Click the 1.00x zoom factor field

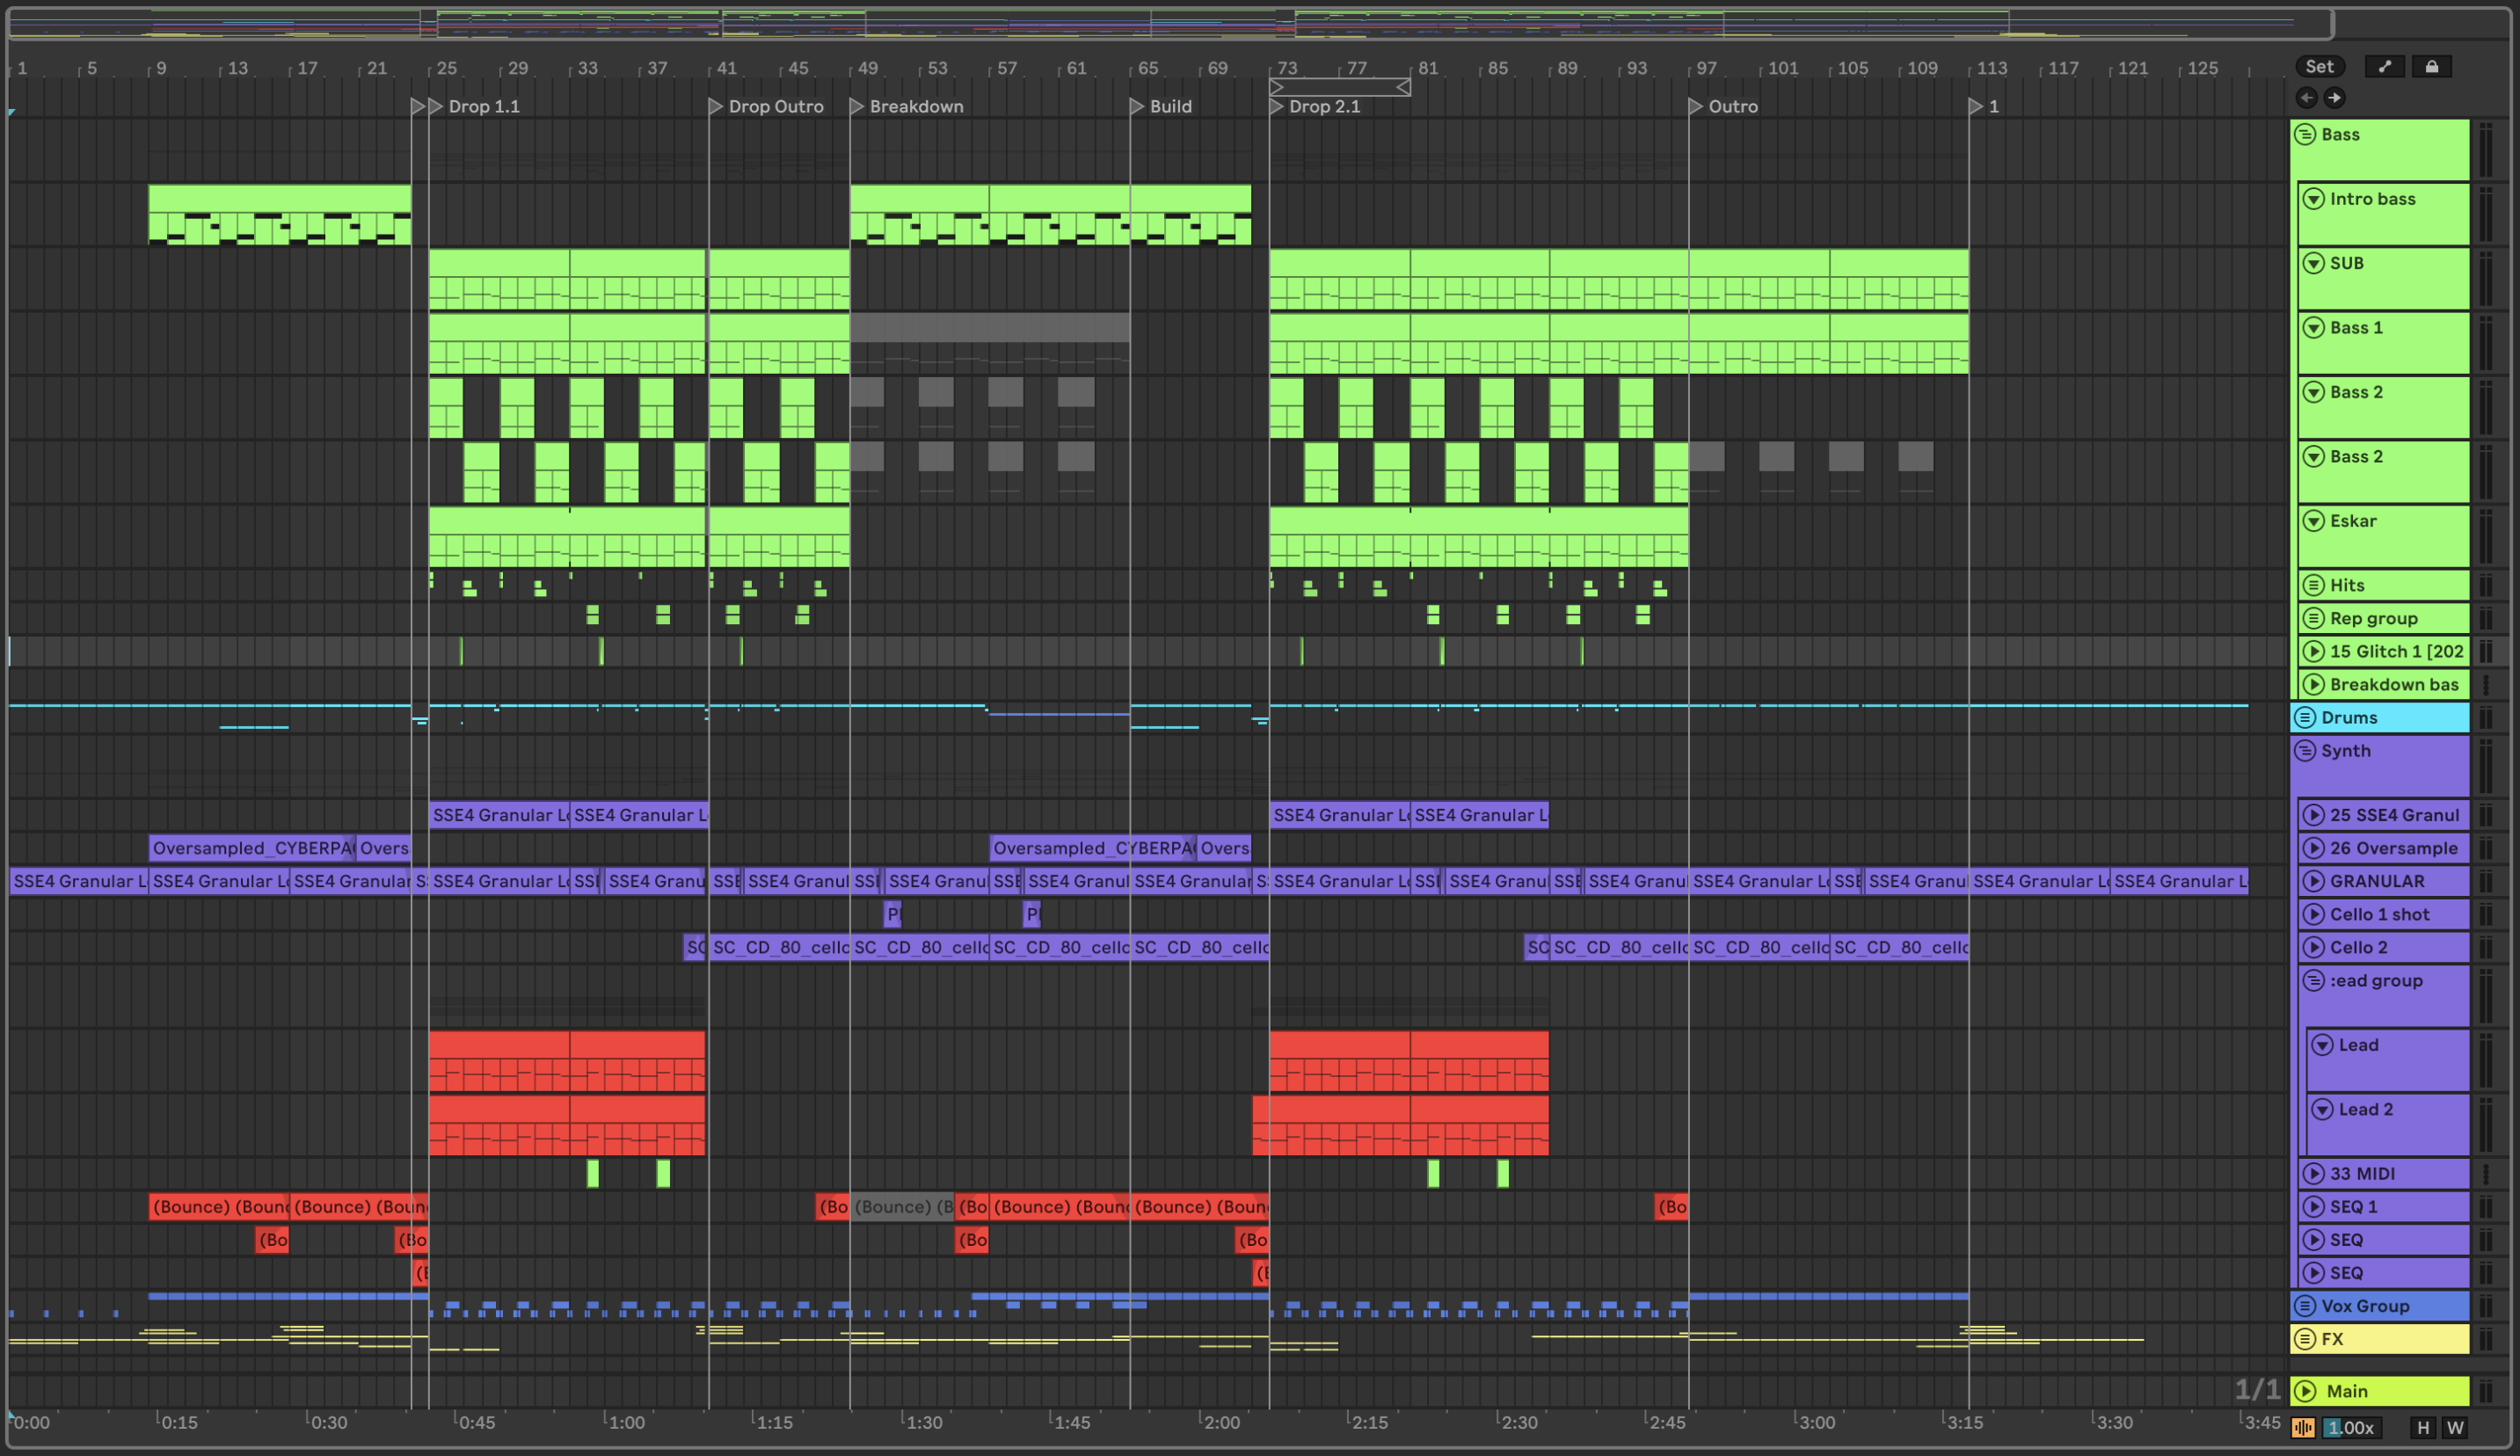pos(2350,1427)
